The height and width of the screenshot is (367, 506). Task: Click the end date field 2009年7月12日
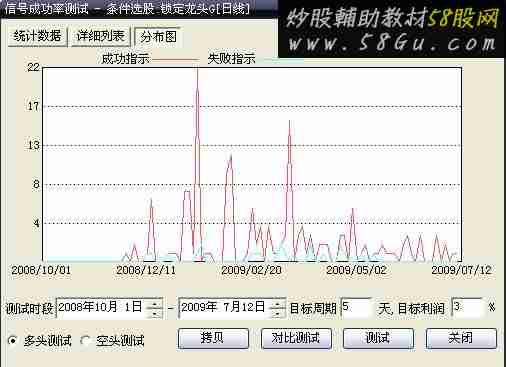pyautogui.click(x=225, y=308)
